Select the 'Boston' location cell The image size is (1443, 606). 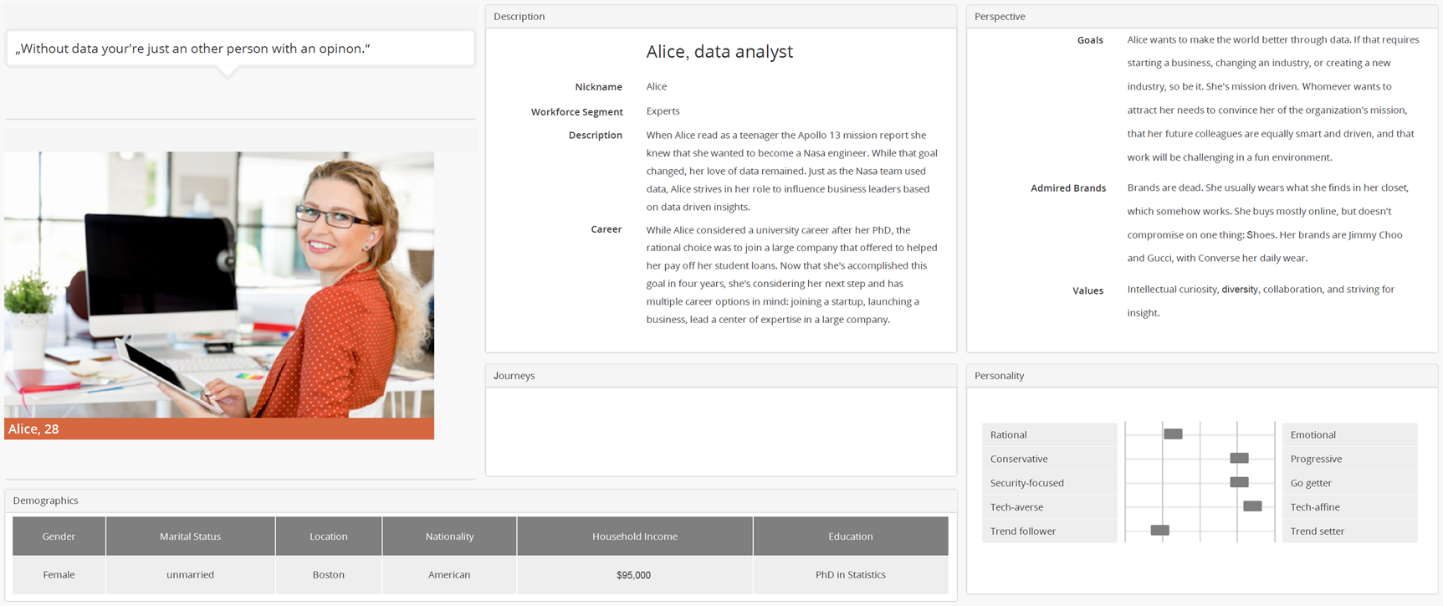point(328,575)
